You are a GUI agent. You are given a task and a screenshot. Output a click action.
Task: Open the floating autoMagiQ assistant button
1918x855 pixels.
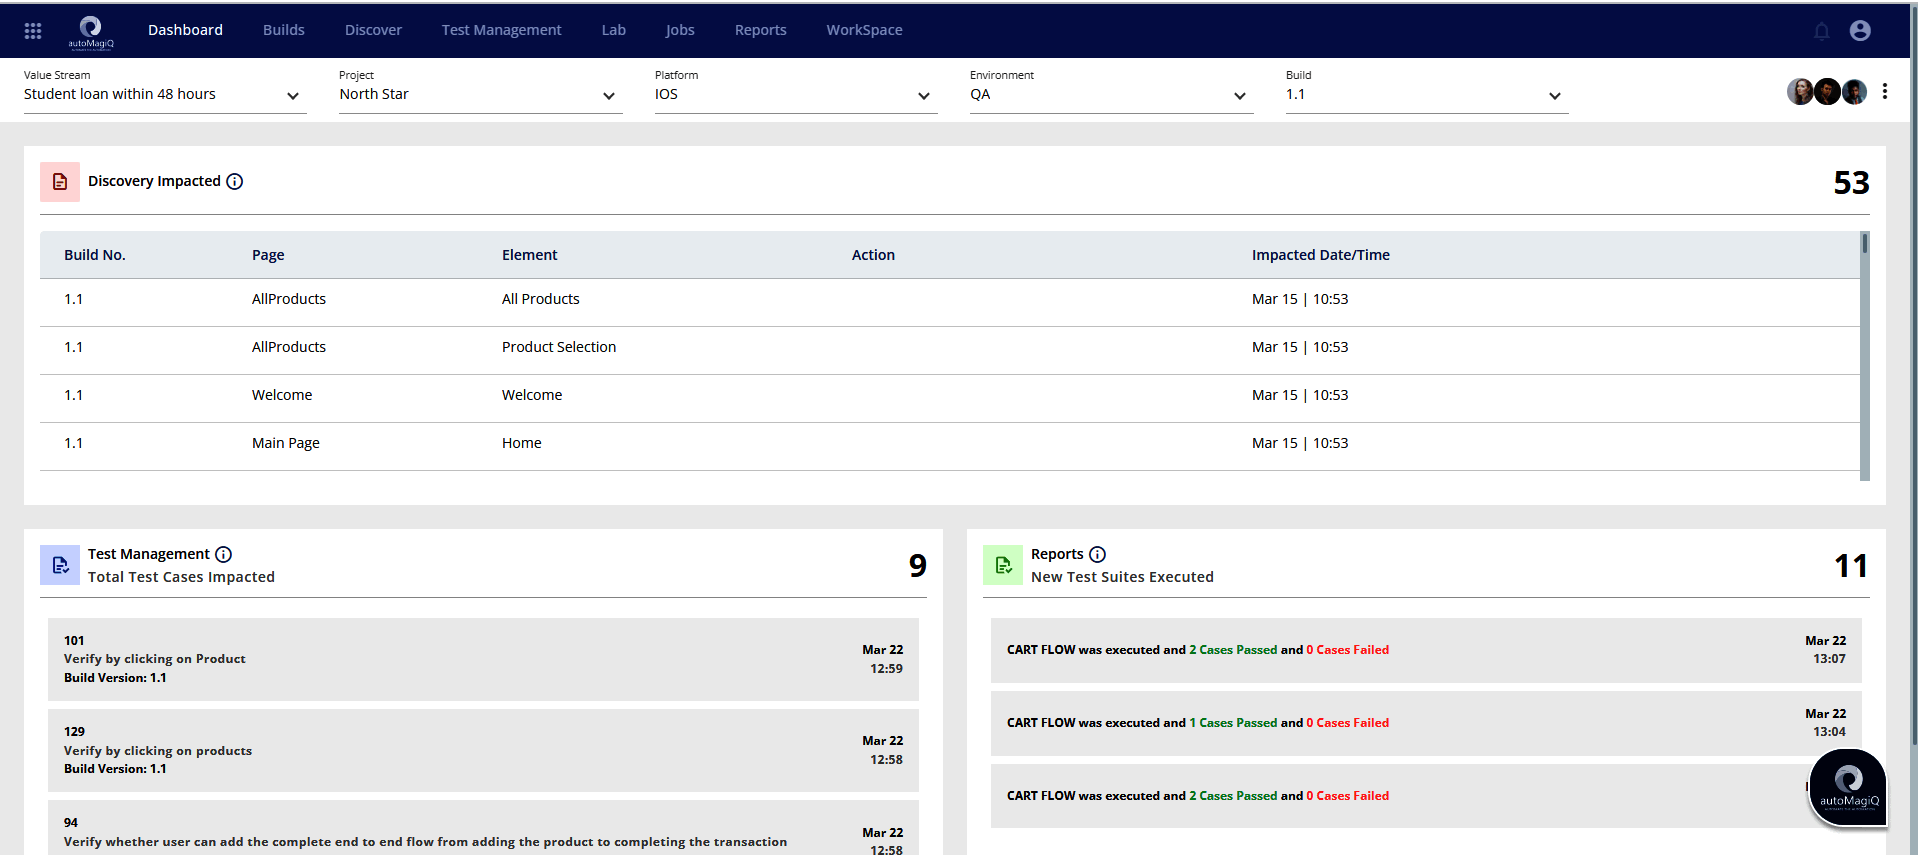(x=1848, y=788)
